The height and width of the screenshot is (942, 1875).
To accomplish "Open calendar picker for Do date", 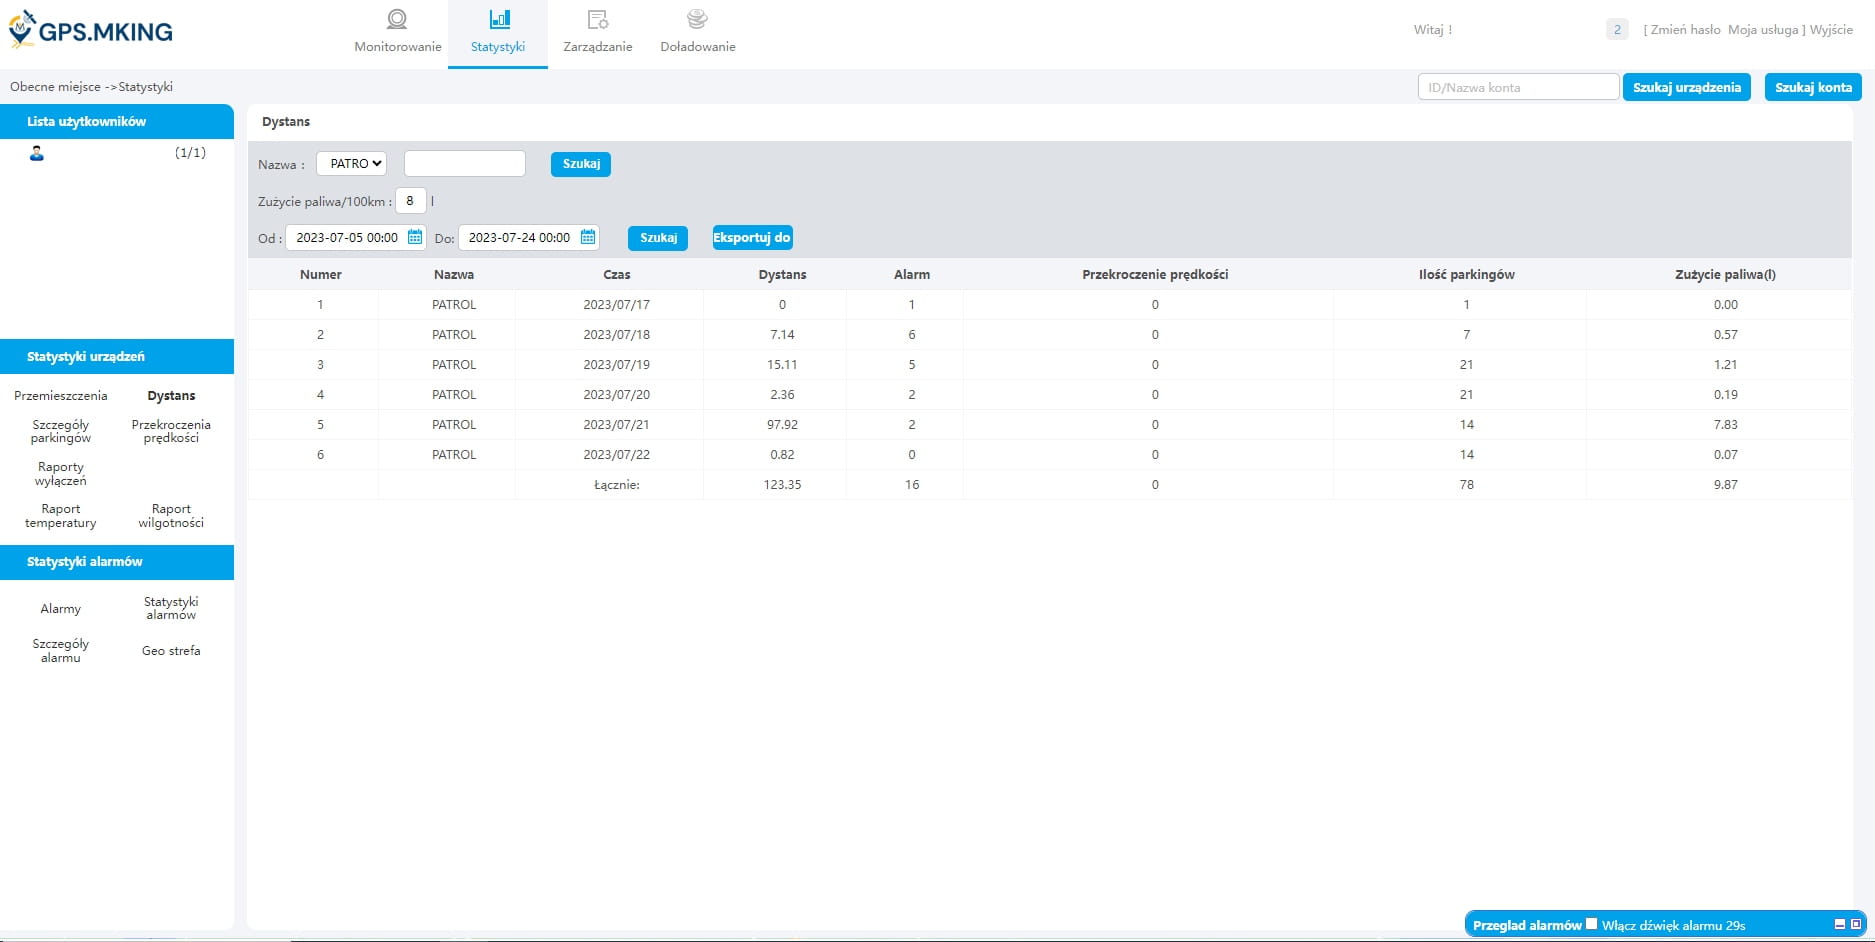I will point(588,238).
